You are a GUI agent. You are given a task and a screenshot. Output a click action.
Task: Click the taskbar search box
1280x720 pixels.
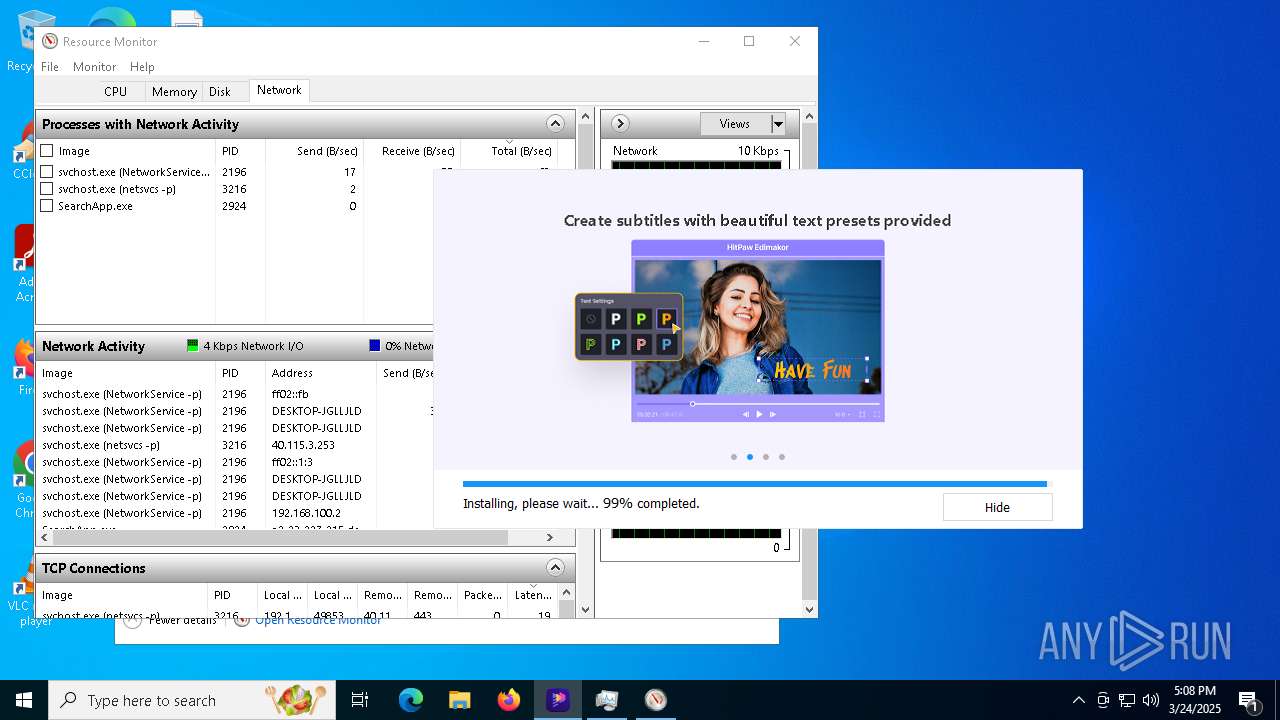192,700
